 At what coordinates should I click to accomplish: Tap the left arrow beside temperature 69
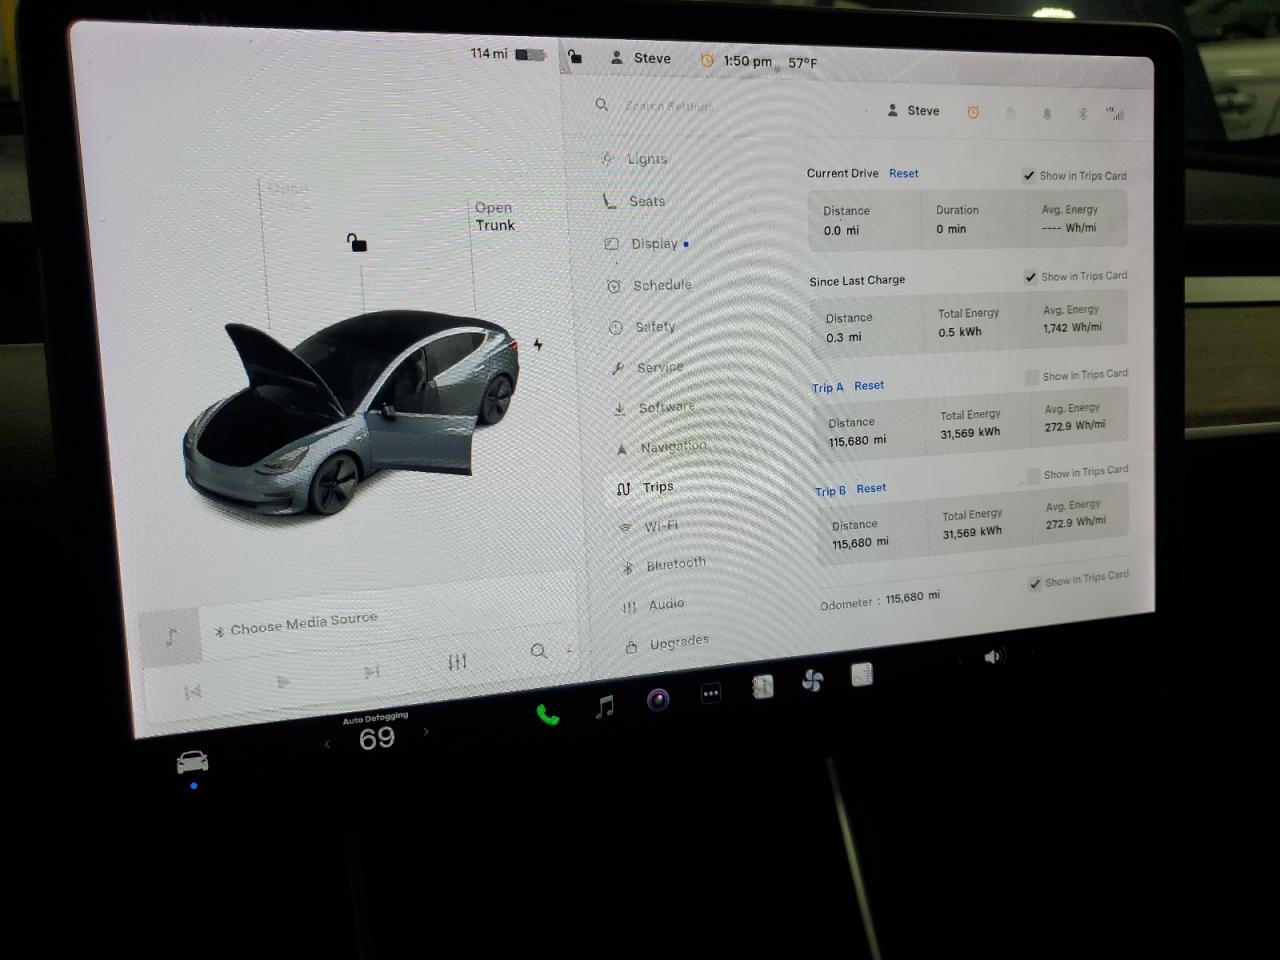click(x=327, y=742)
